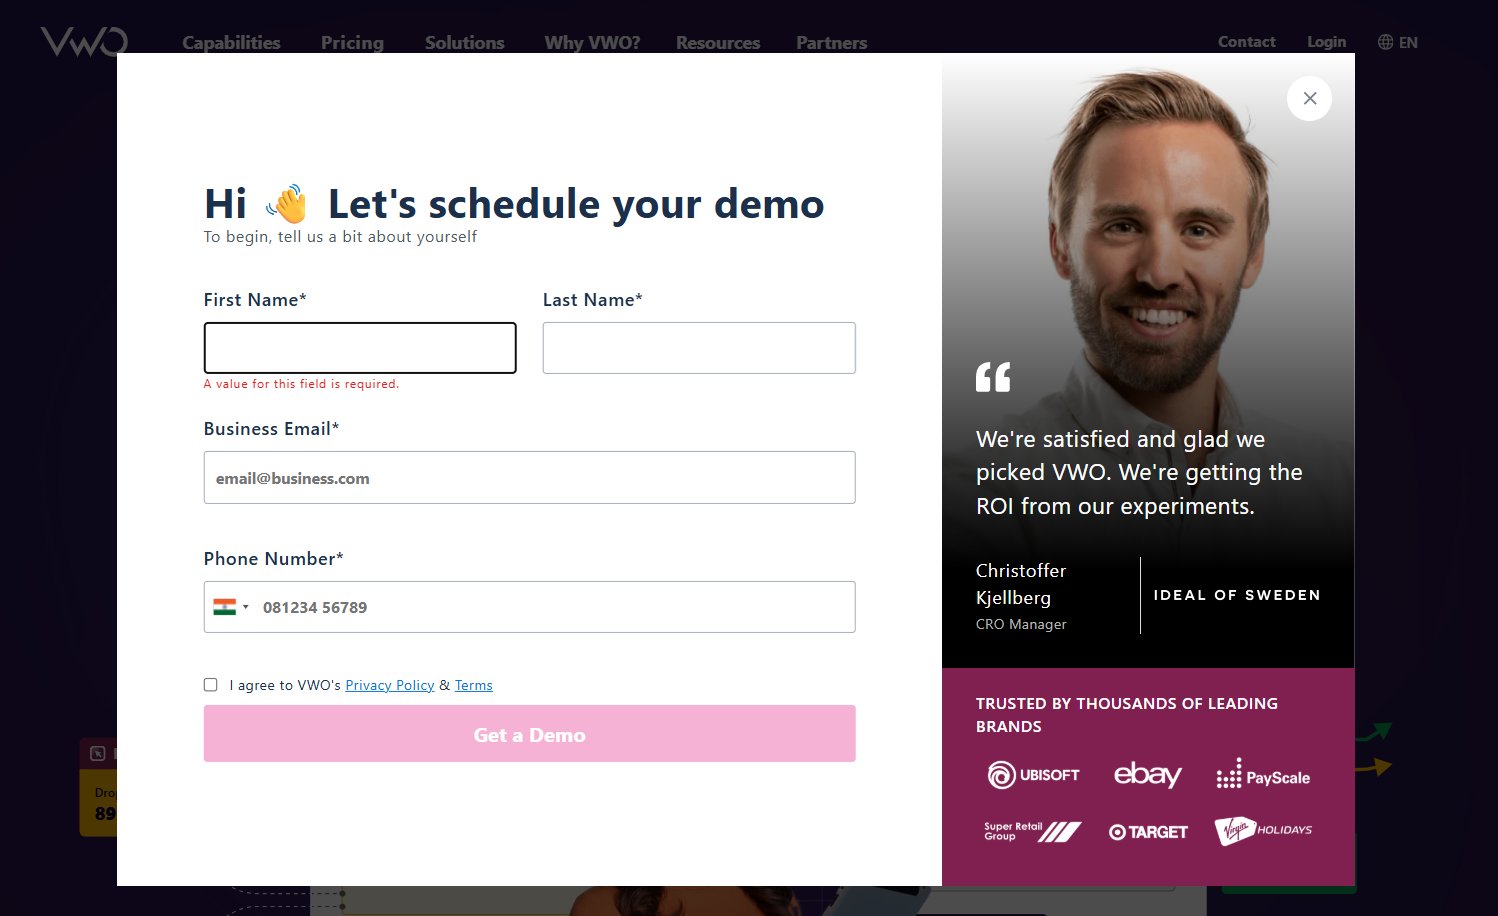This screenshot has width=1498, height=916.
Task: Click the Target brand logo
Action: (1148, 832)
